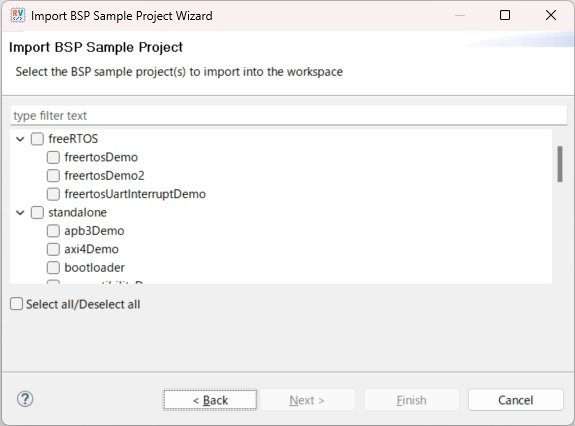The image size is (575, 426).
Task: Click the type filter text field
Action: (x=289, y=115)
